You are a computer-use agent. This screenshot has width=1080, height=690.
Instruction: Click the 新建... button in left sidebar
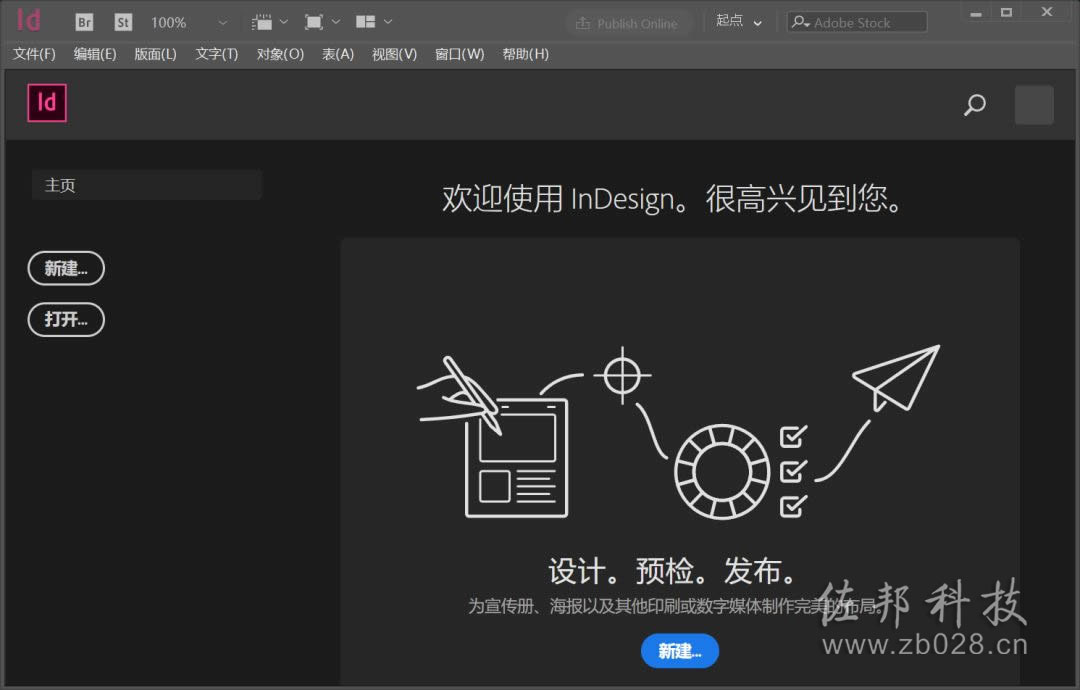(66, 268)
